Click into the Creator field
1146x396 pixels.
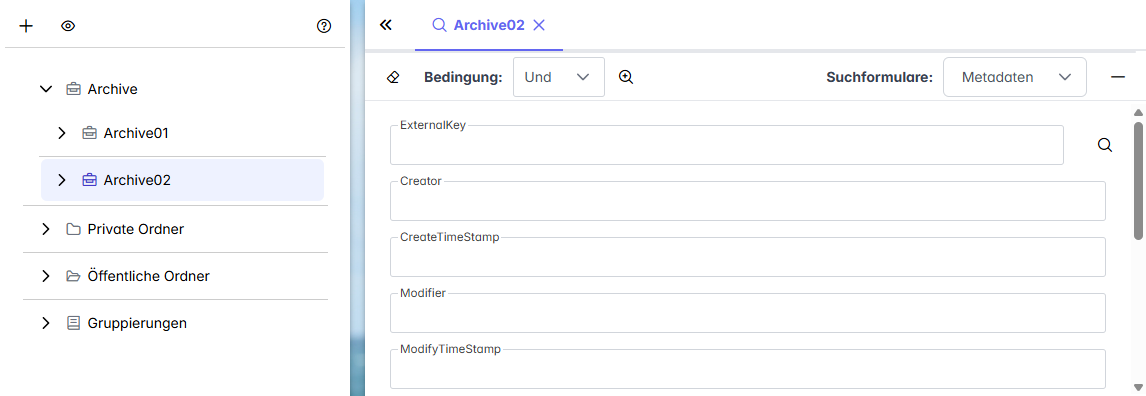[x=748, y=201]
